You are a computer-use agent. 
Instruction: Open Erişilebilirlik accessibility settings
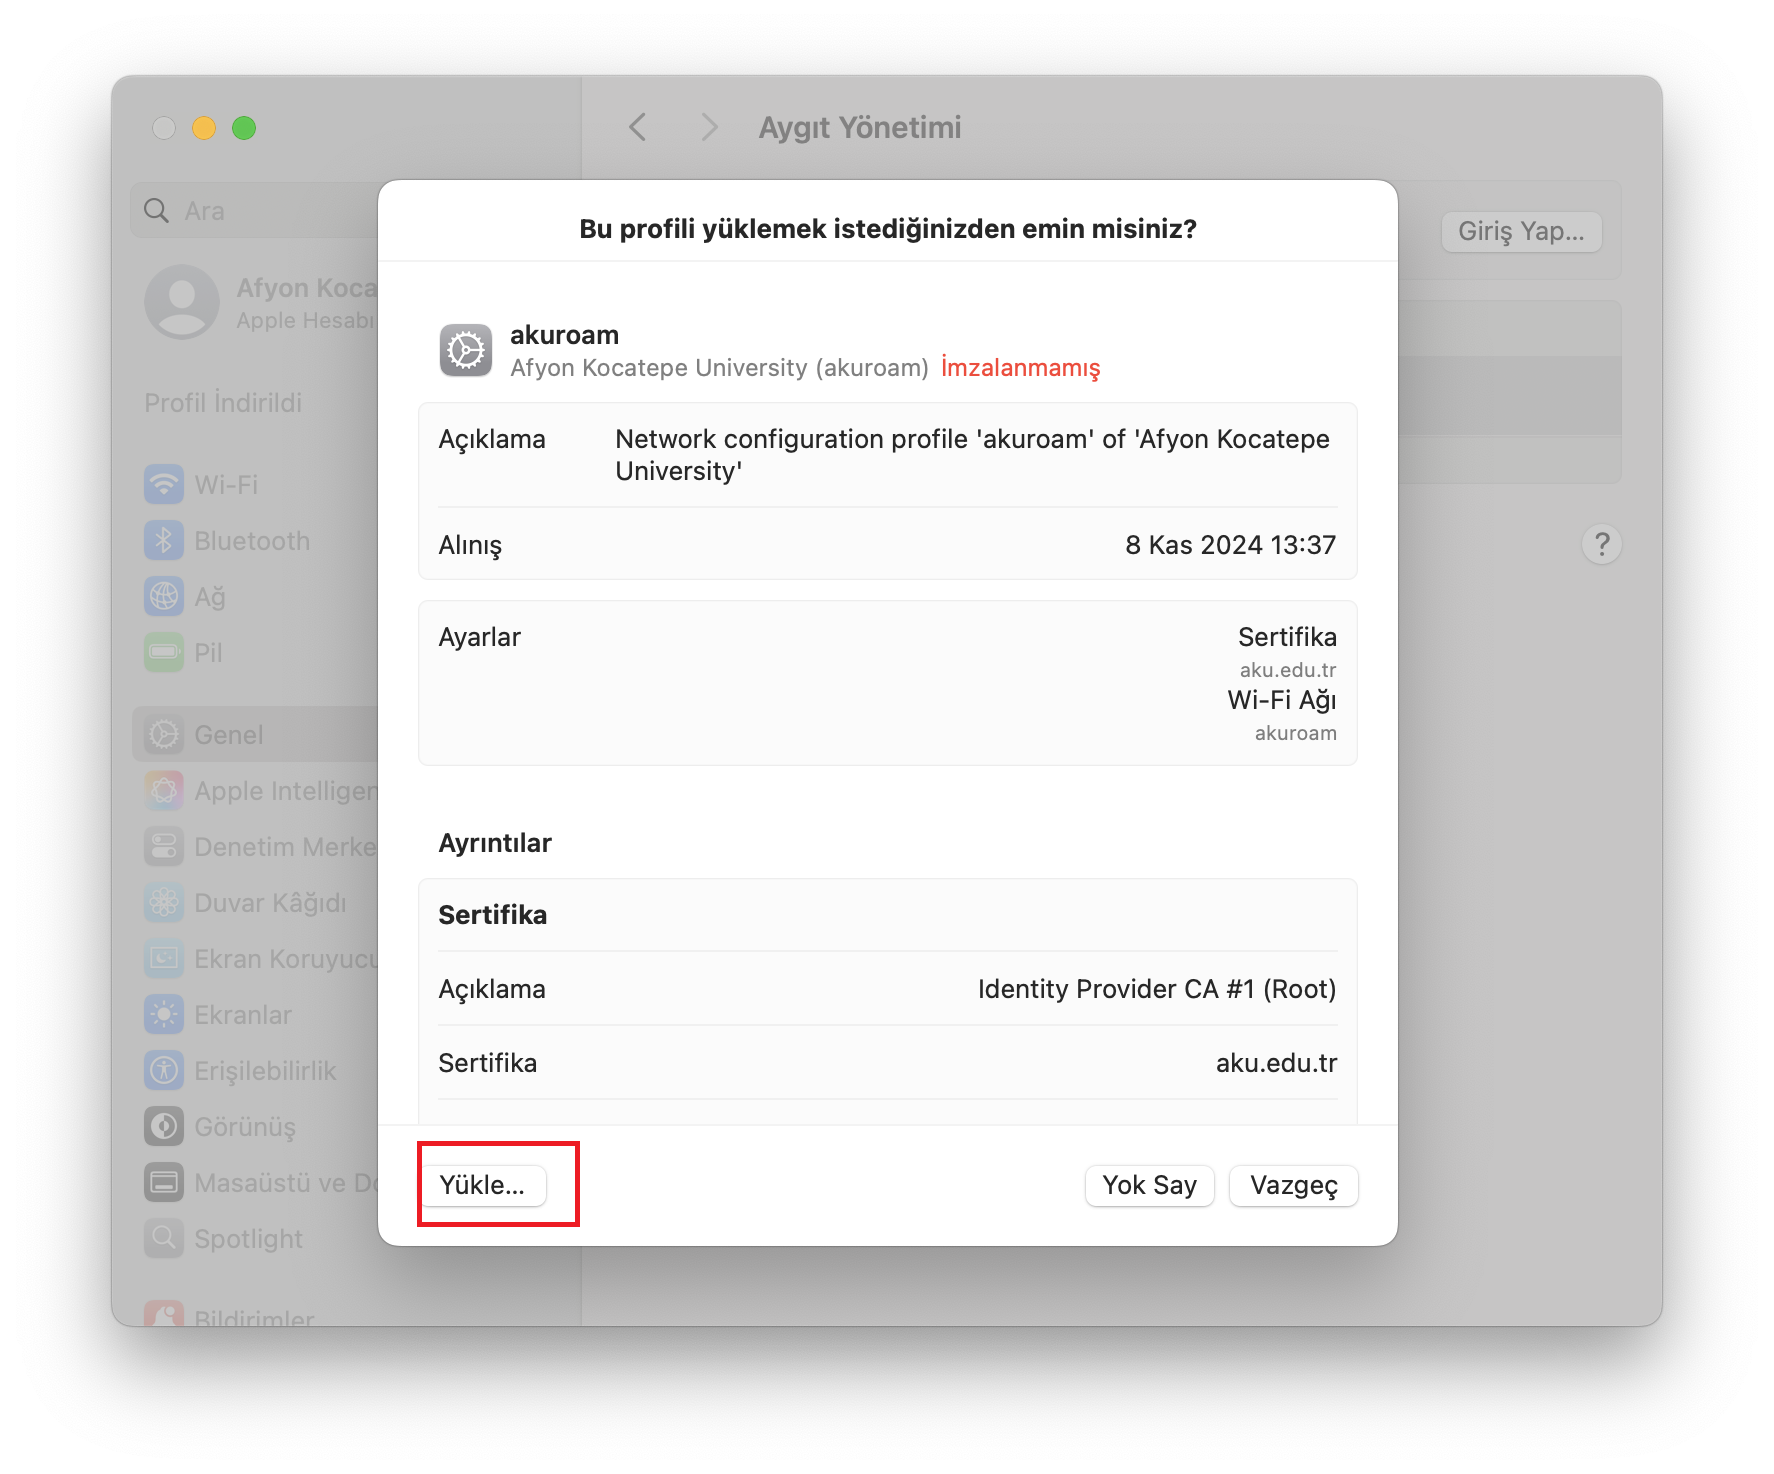pos(265,1071)
